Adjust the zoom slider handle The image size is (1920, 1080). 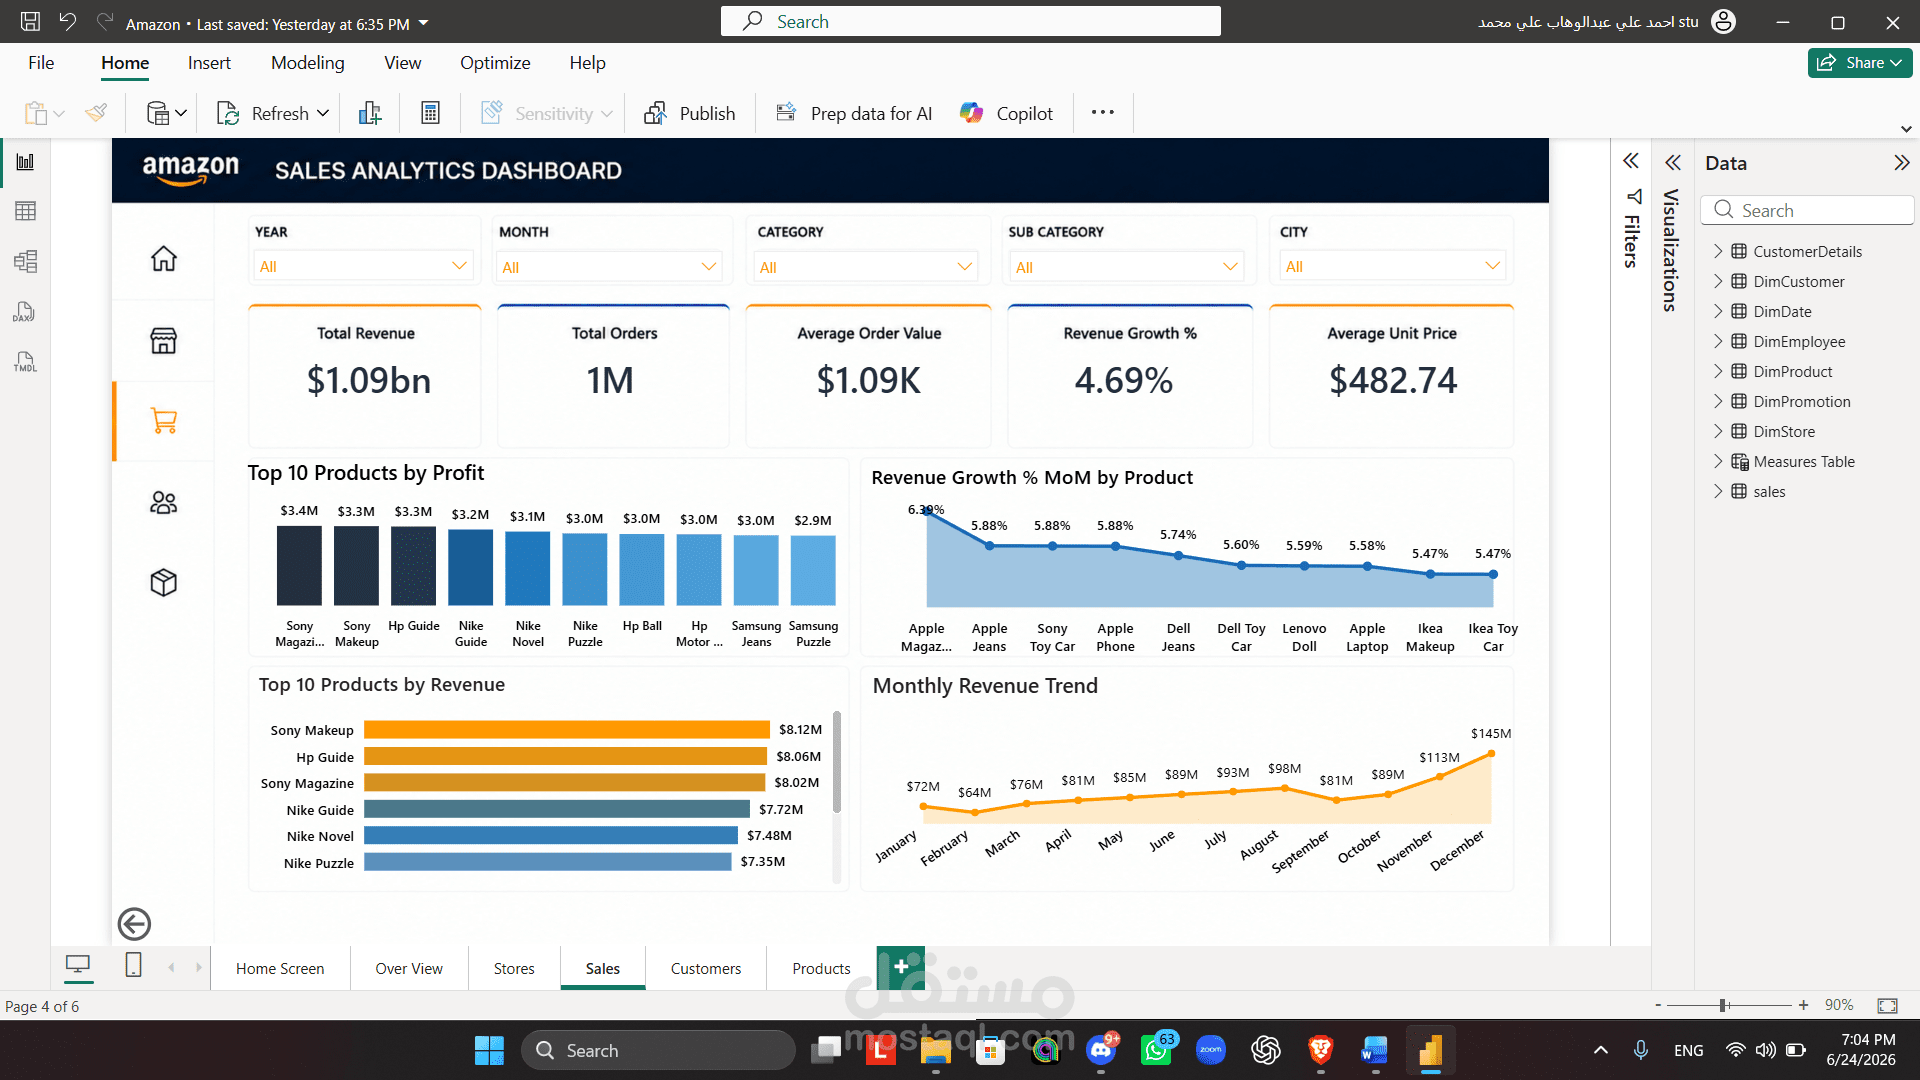pyautogui.click(x=1723, y=1005)
